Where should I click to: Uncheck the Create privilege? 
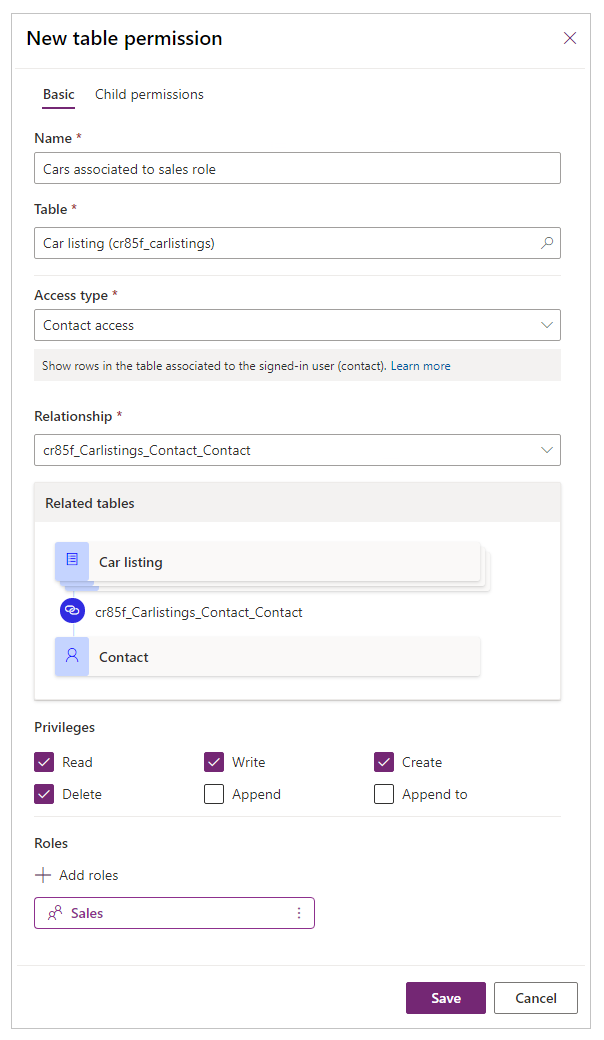click(x=384, y=762)
